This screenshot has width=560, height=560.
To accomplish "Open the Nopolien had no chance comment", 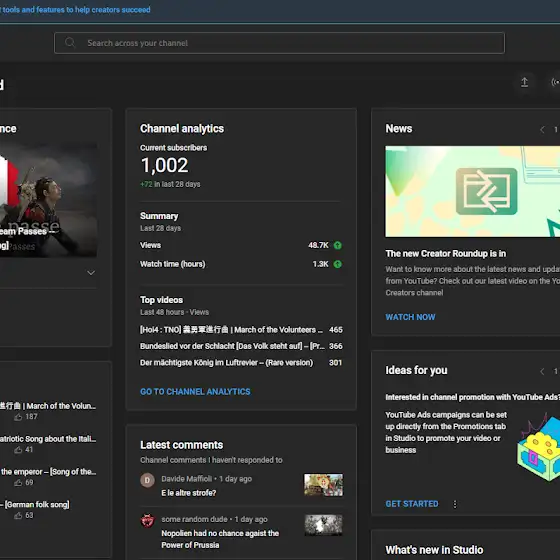I will coord(220,539).
